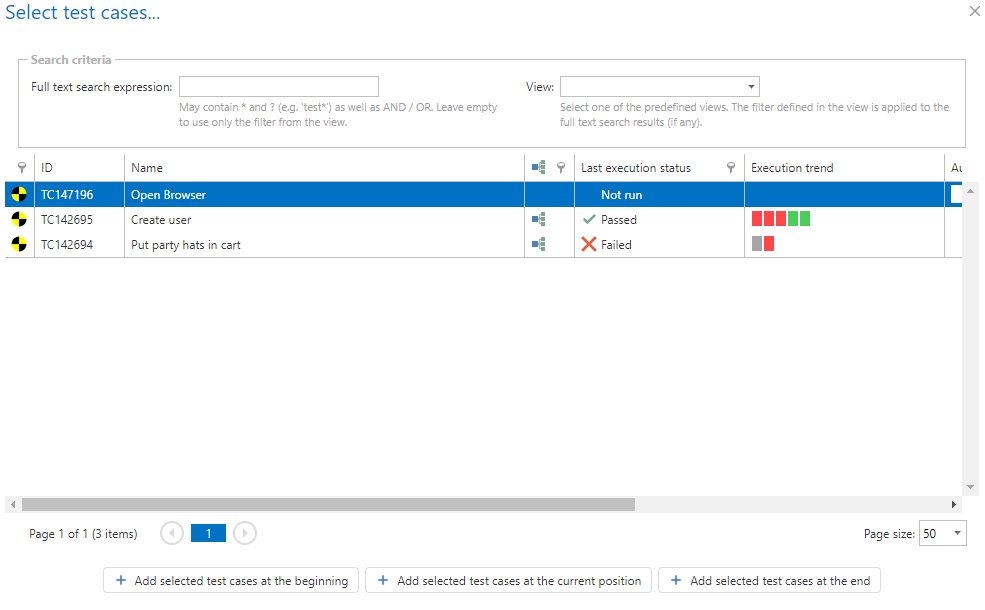Click the green Passed checkmark icon
The image size is (985, 610).
click(589, 220)
